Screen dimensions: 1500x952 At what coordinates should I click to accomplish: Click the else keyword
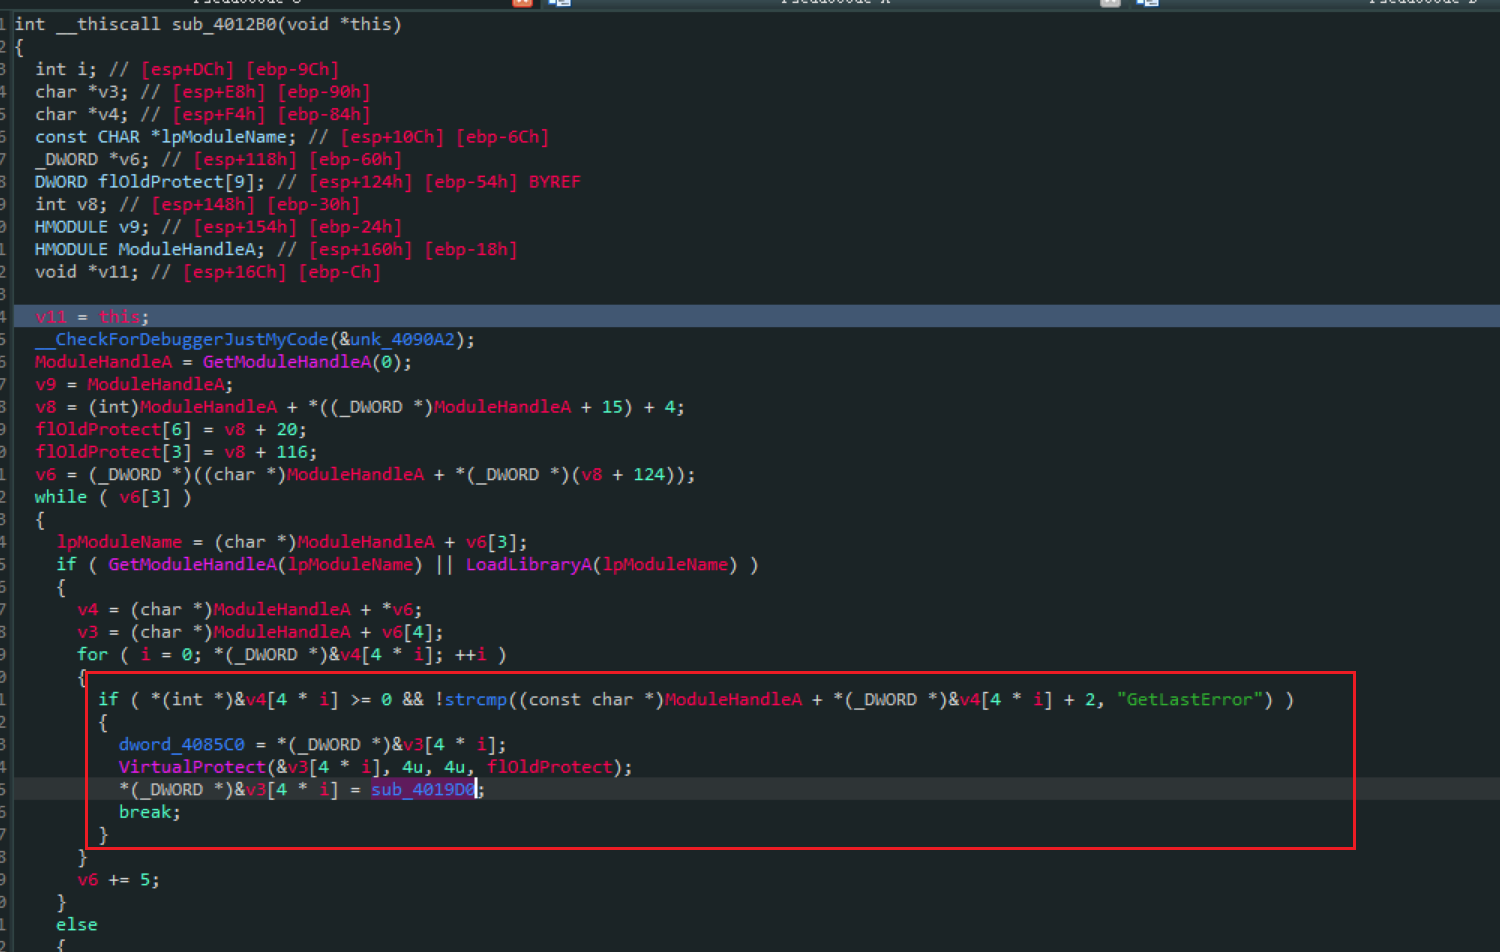[77, 925]
